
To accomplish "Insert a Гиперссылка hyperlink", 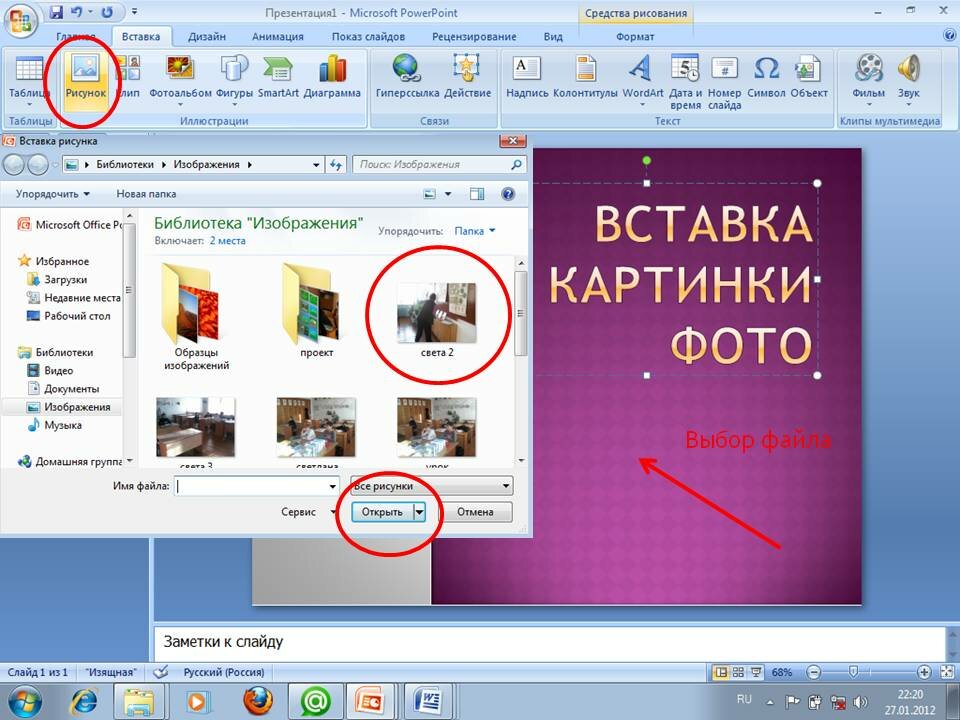I will [x=407, y=71].
